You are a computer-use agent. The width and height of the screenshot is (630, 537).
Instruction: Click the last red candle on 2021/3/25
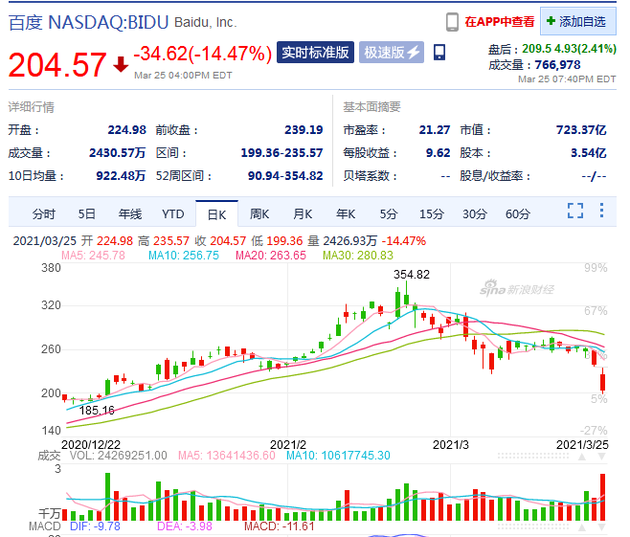603,382
